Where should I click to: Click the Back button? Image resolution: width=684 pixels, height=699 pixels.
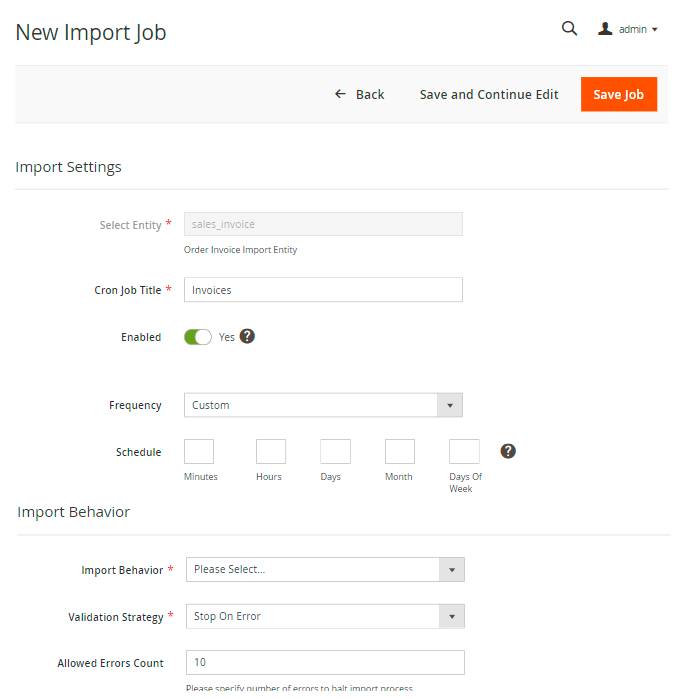pos(360,94)
